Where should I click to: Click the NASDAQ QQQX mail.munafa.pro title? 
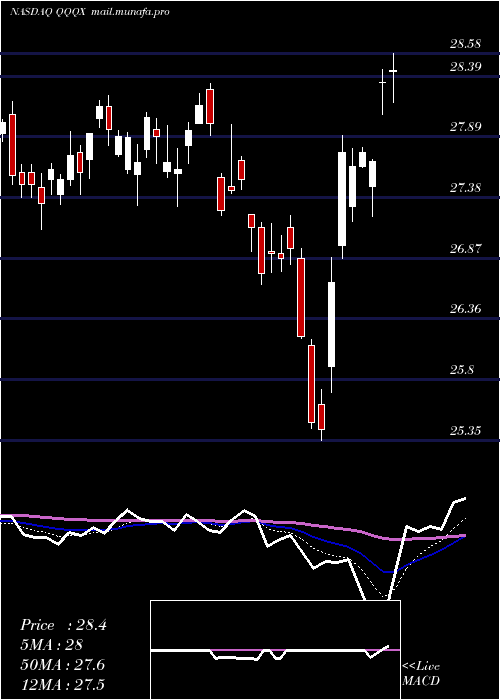click(x=89, y=12)
